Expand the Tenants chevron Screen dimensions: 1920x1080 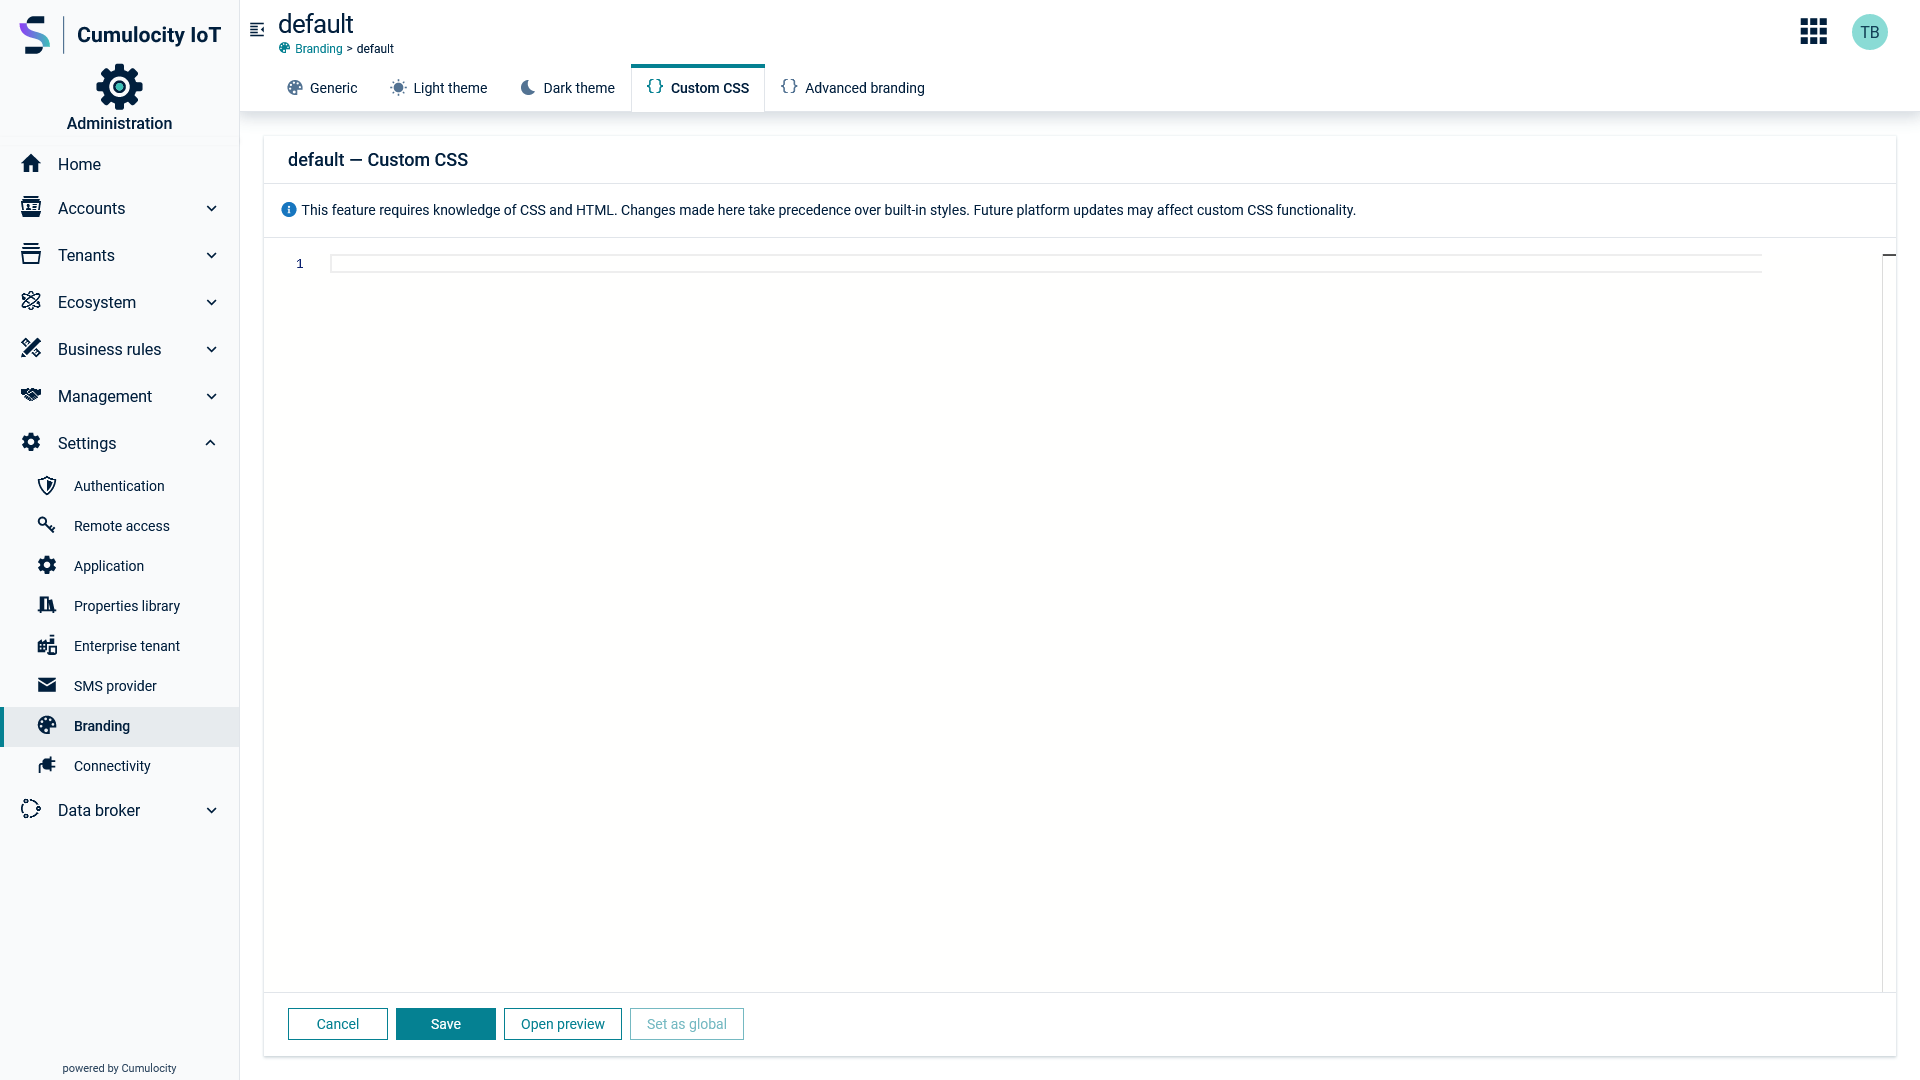[212, 255]
